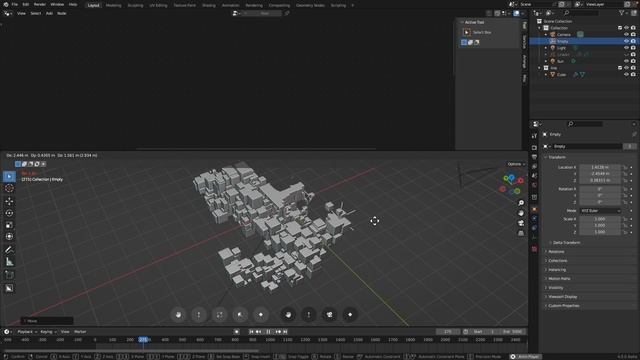Click the viewport pan hand gizmo
640x360 pixels.
click(x=521, y=213)
